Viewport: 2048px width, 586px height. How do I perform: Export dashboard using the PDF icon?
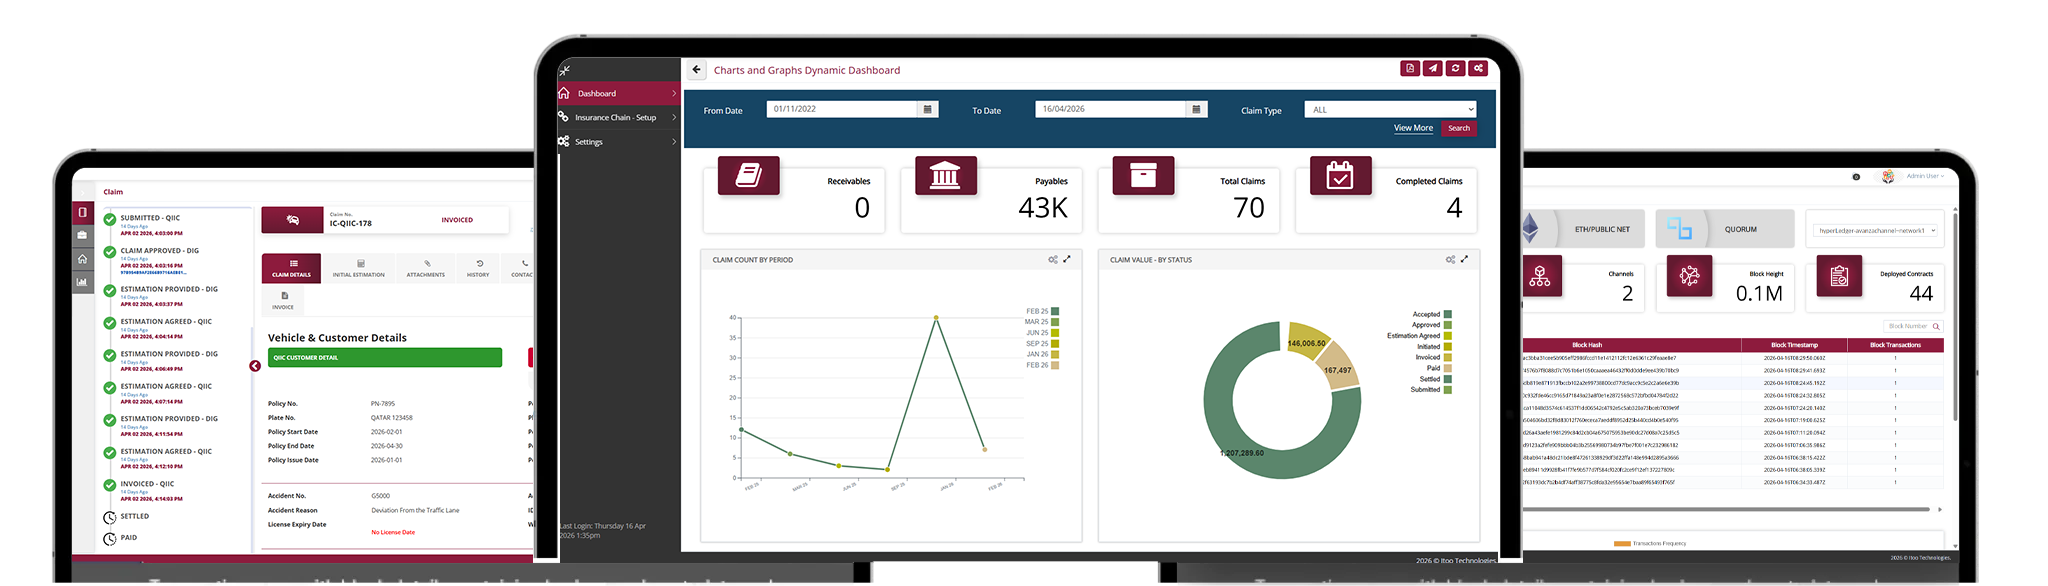click(x=1410, y=69)
